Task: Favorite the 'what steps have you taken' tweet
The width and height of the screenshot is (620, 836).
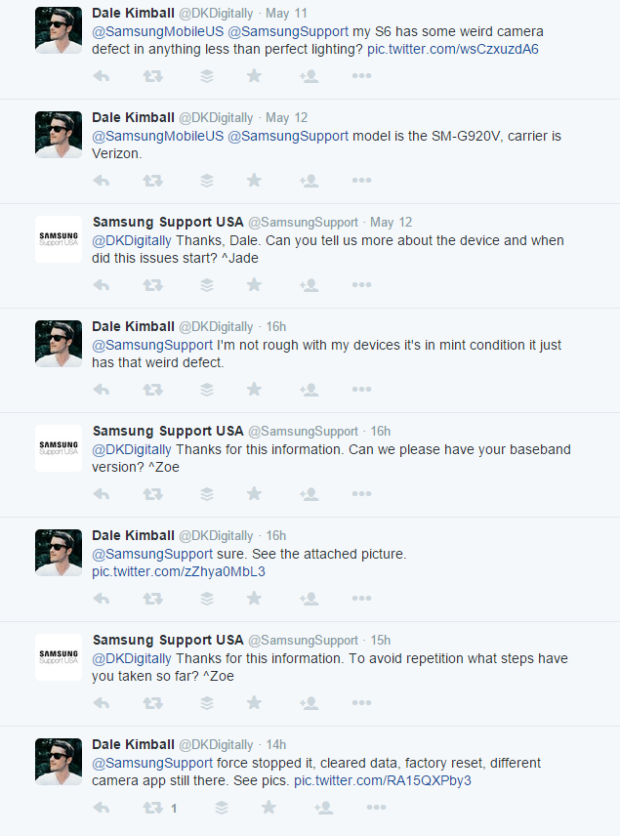Action: tap(254, 703)
